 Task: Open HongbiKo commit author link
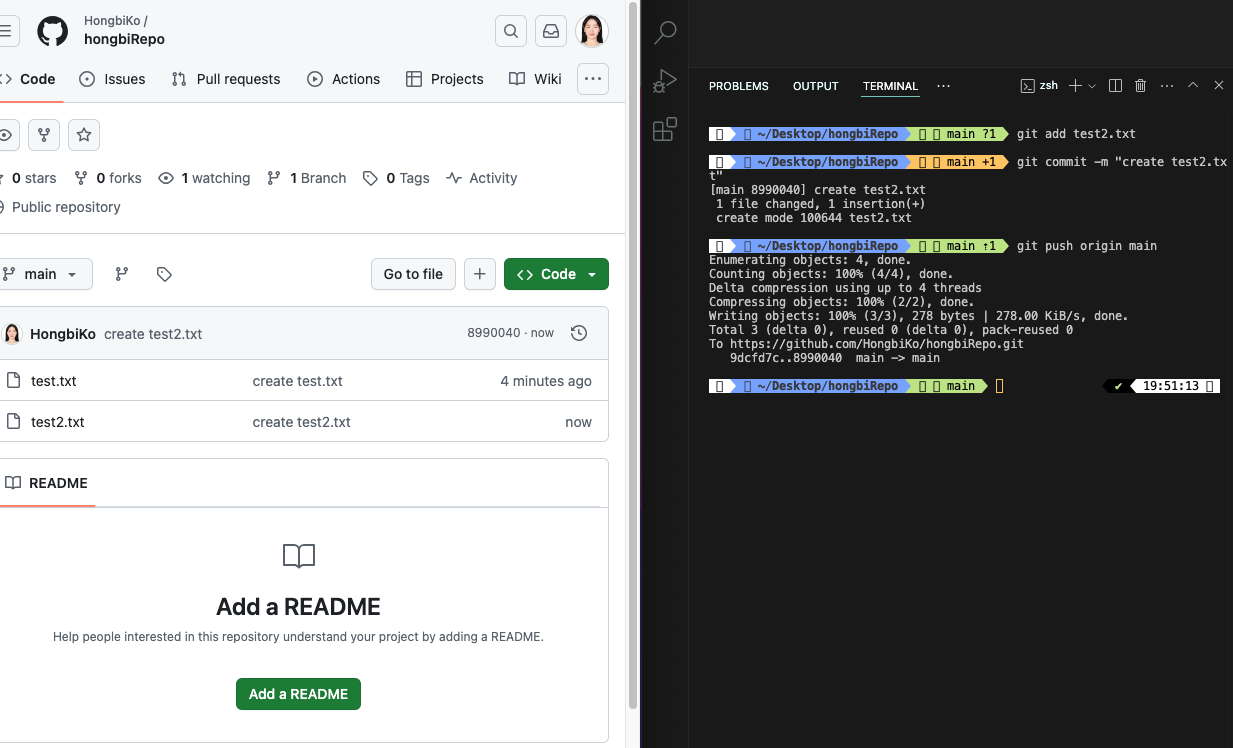point(63,334)
